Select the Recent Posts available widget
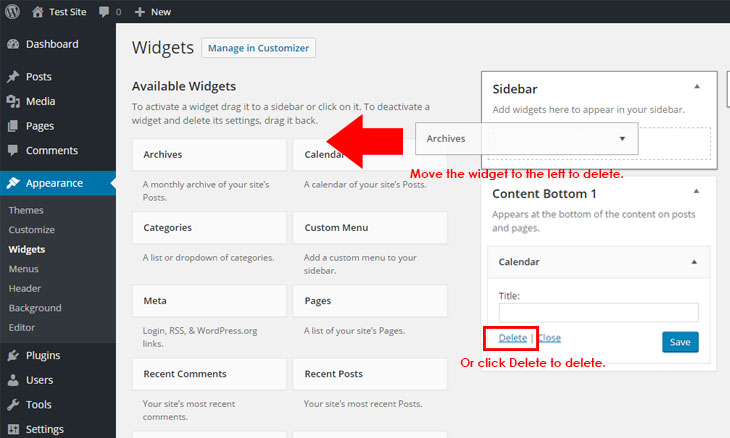This screenshot has width=730, height=438. pos(370,374)
